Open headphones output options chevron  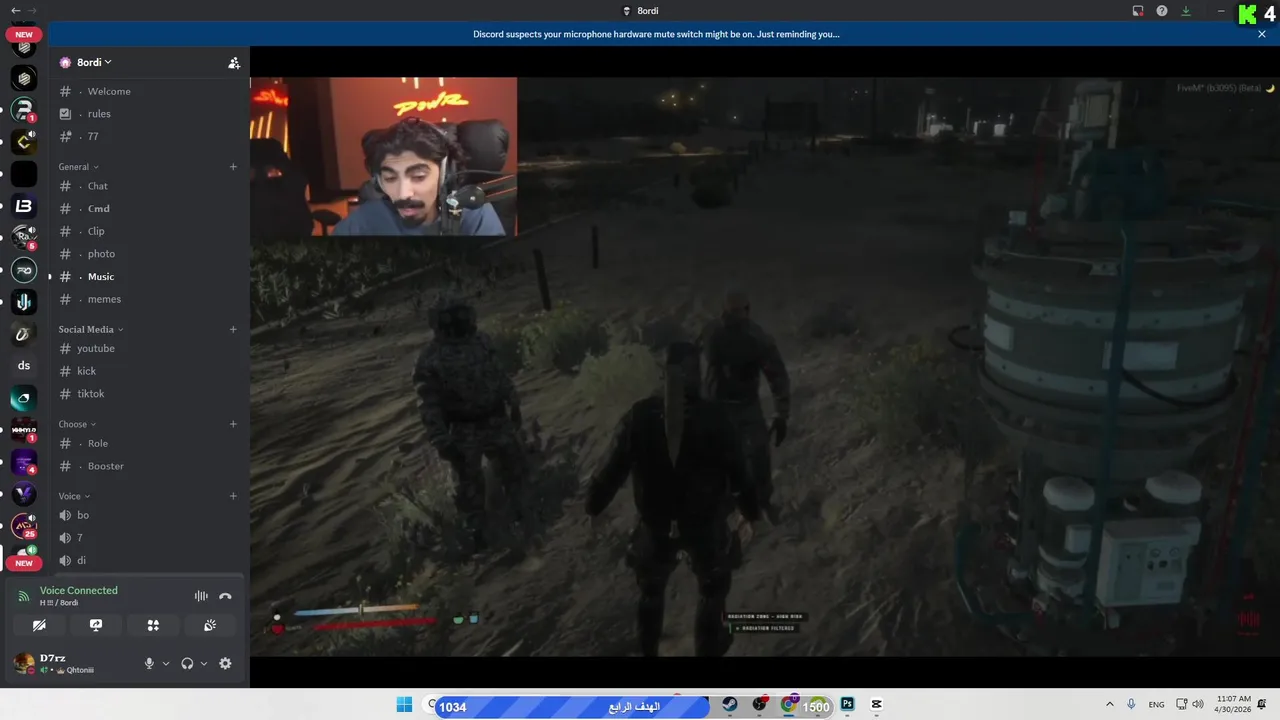pos(204,663)
